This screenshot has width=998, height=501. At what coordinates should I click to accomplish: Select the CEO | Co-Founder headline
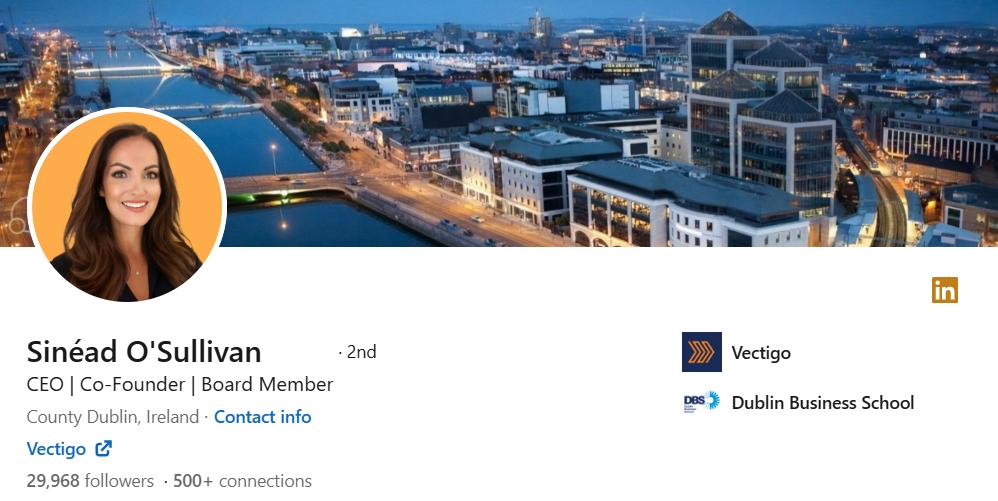pos(106,385)
